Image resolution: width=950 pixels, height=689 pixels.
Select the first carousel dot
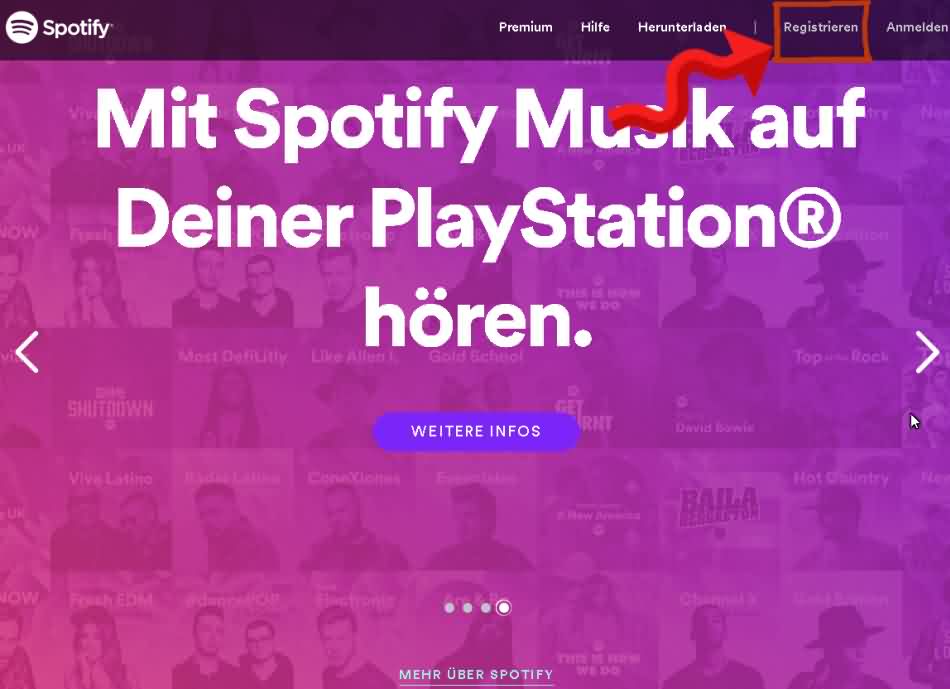click(x=449, y=607)
